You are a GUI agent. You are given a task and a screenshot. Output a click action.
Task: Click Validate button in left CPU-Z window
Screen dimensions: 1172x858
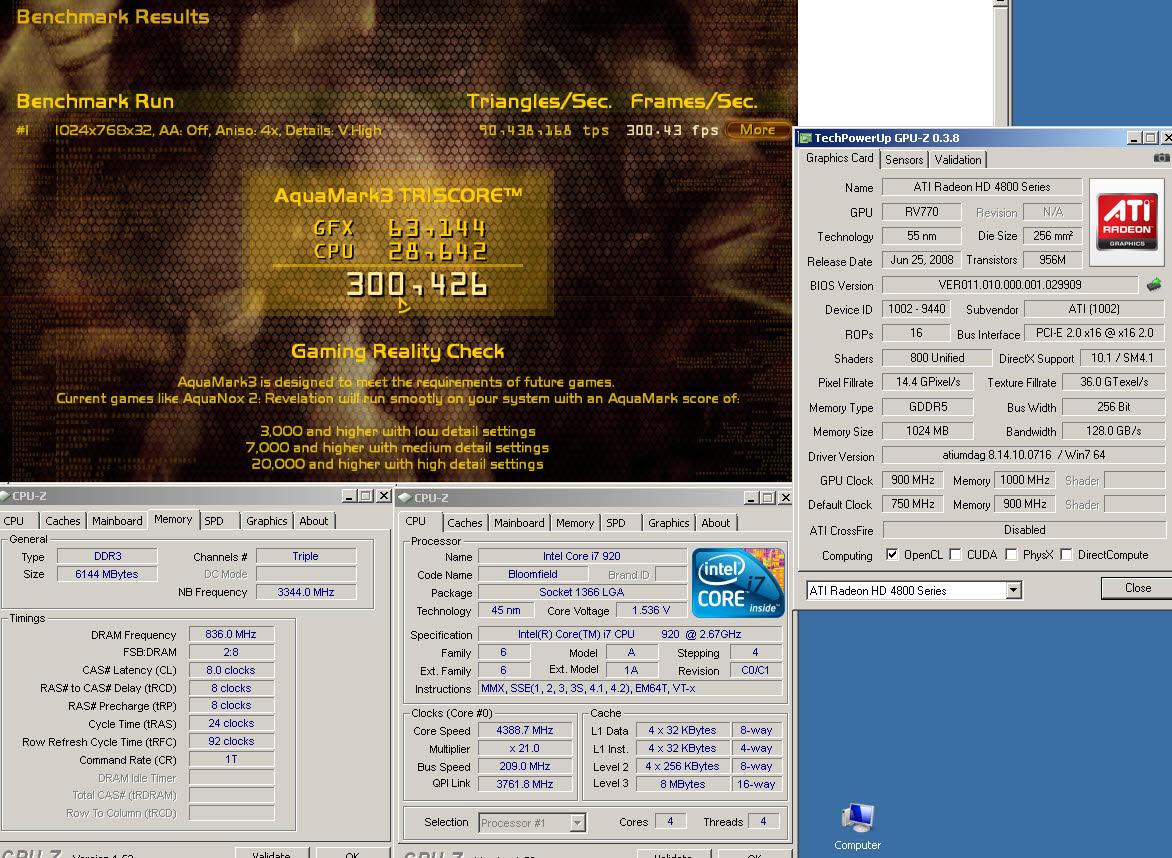coord(271,853)
